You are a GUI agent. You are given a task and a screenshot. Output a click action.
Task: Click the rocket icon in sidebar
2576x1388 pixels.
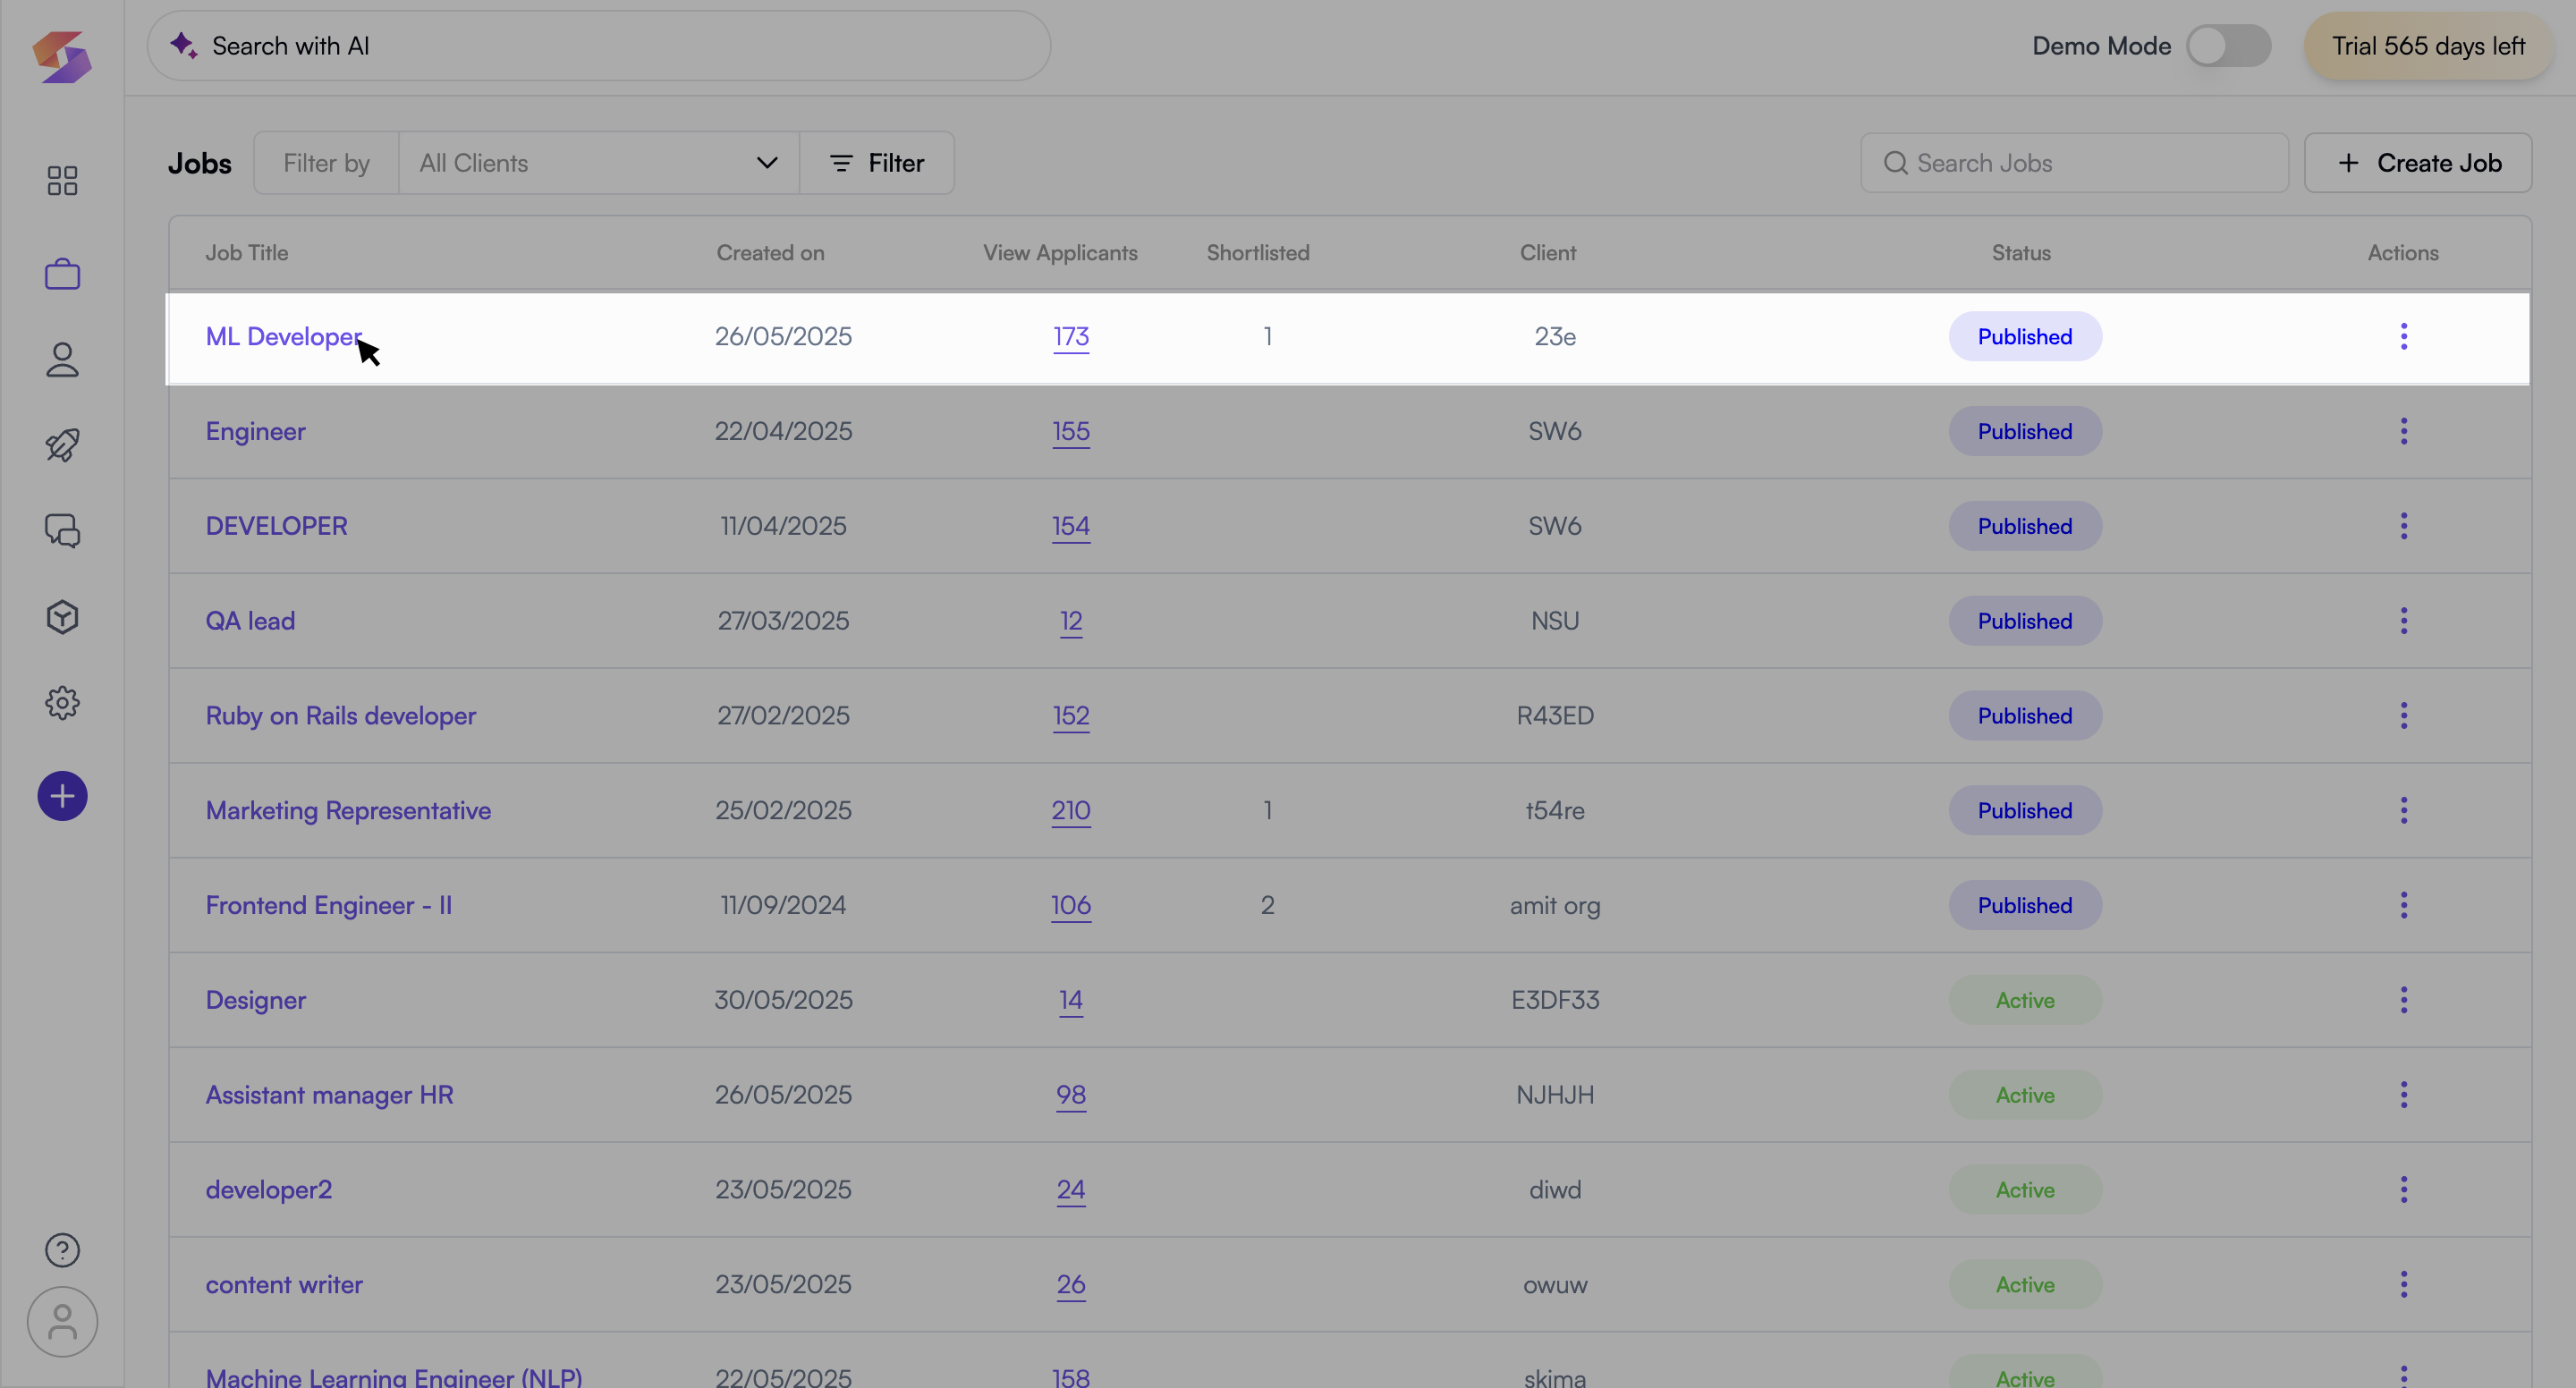tap(62, 445)
